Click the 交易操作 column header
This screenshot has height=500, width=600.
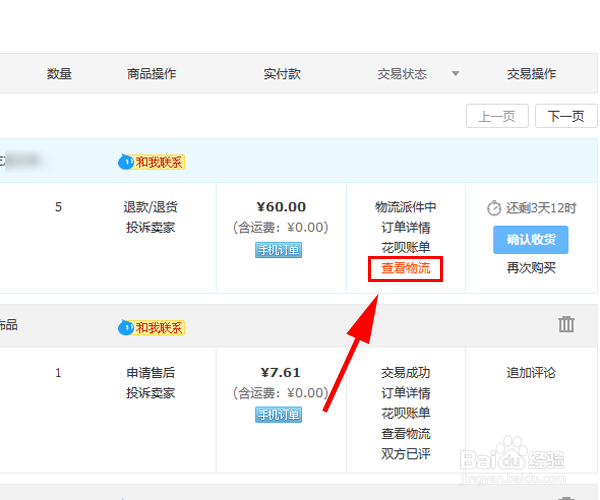(532, 74)
